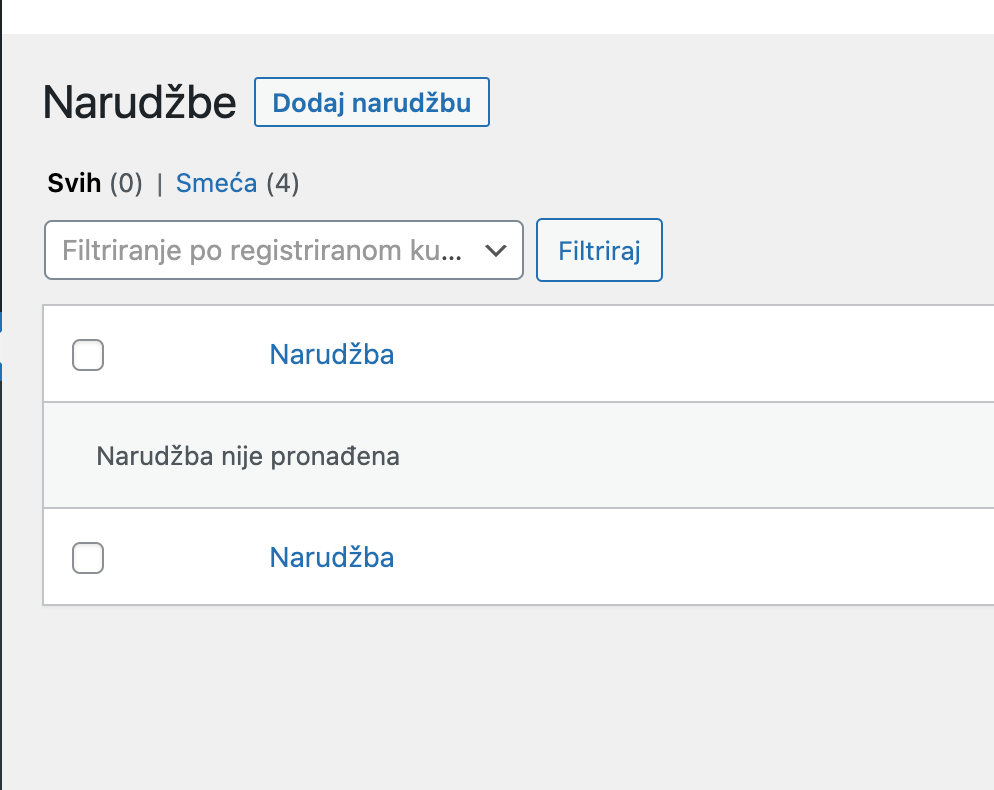Click the Filtriraj button
The image size is (994, 790).
pyautogui.click(x=598, y=250)
